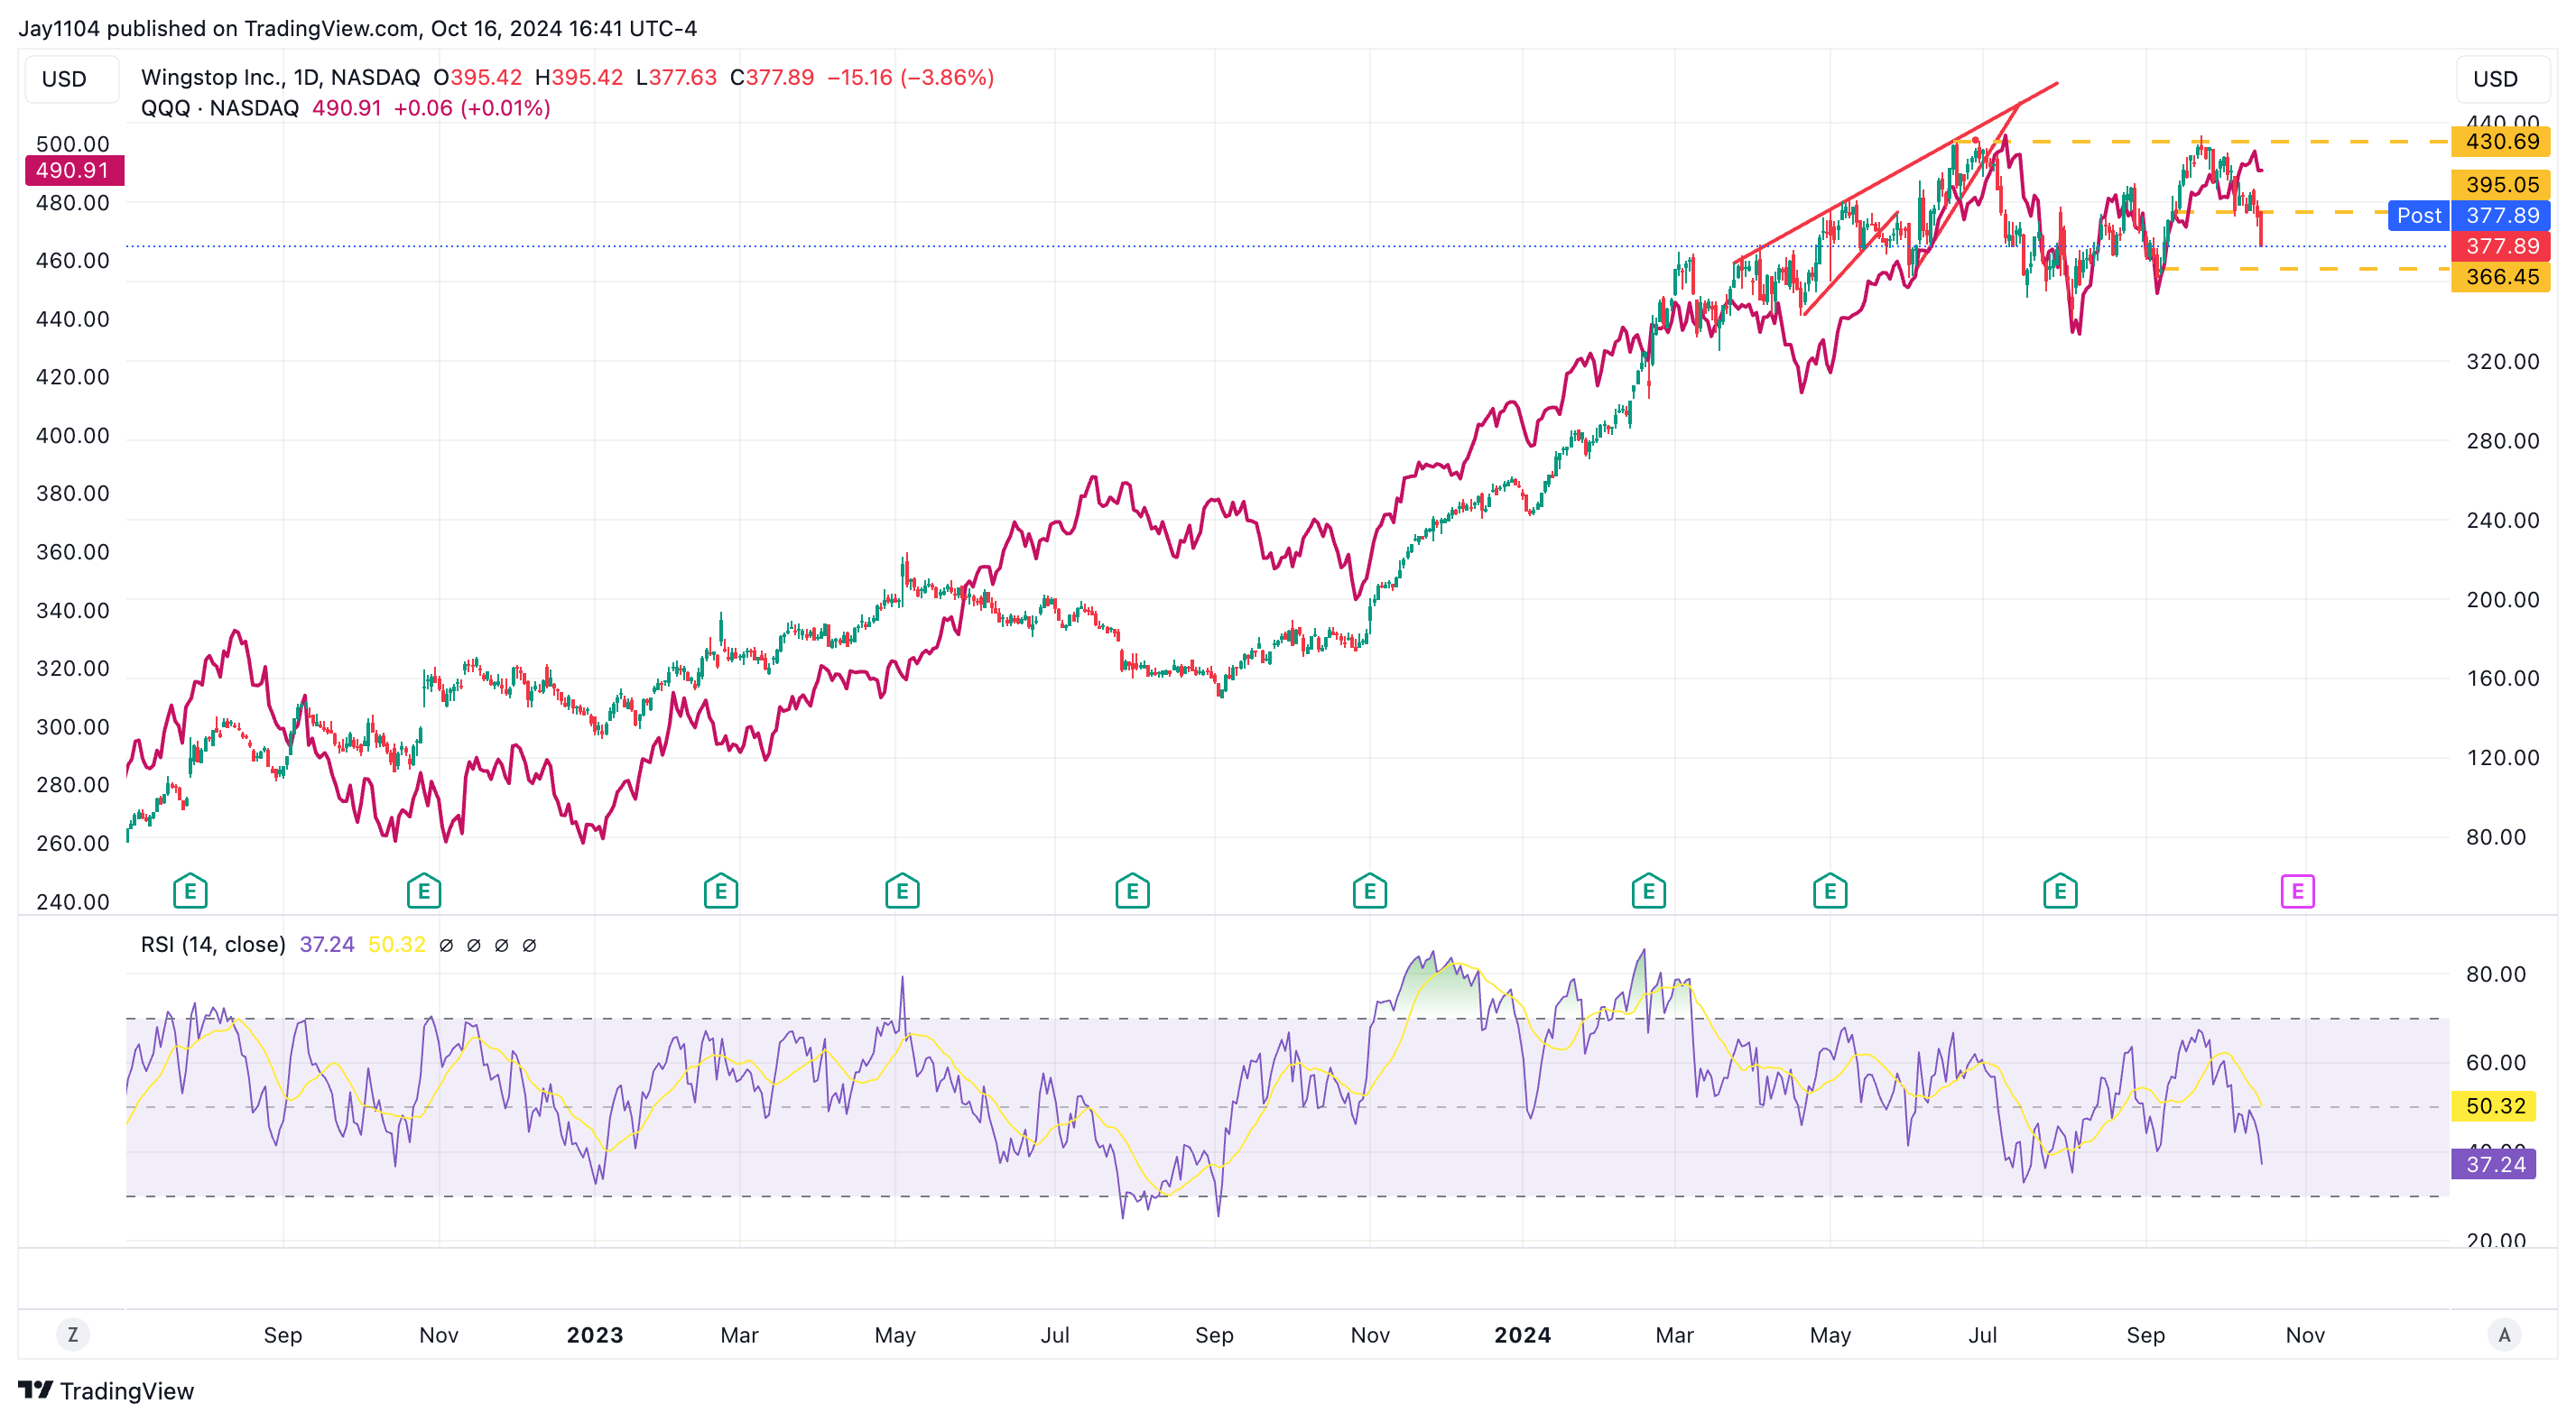
Task: Click the RSI legend 50.32 value
Action: click(x=397, y=944)
